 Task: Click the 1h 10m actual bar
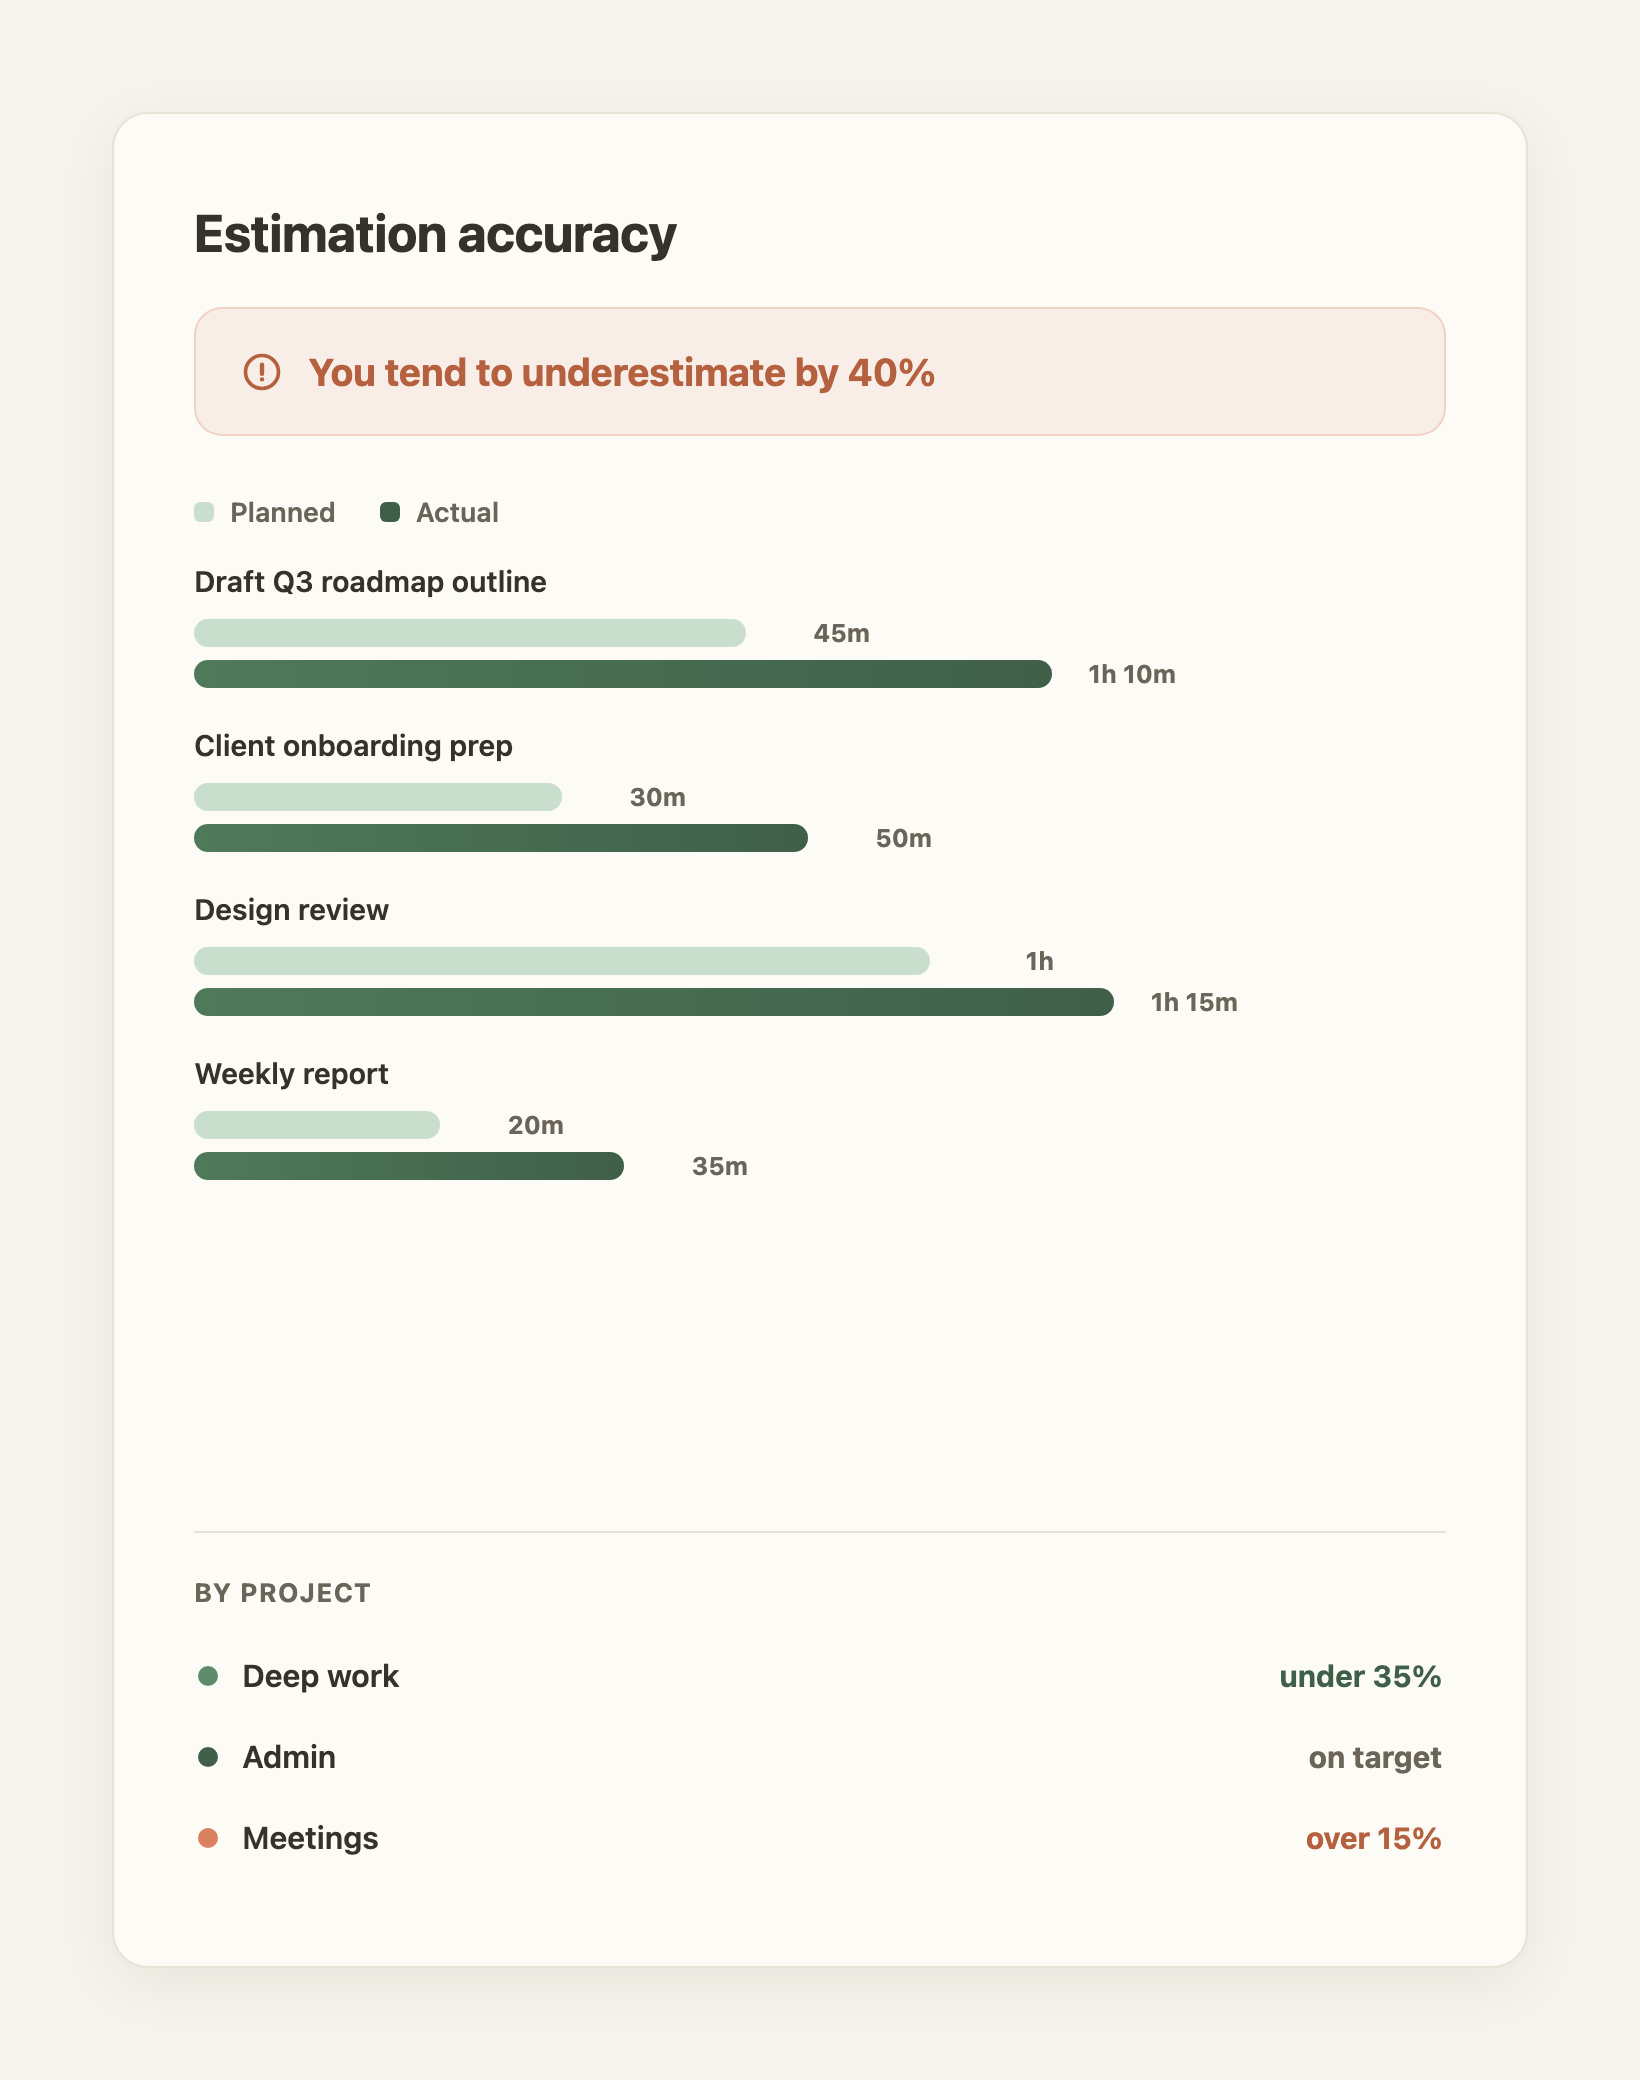click(x=623, y=674)
